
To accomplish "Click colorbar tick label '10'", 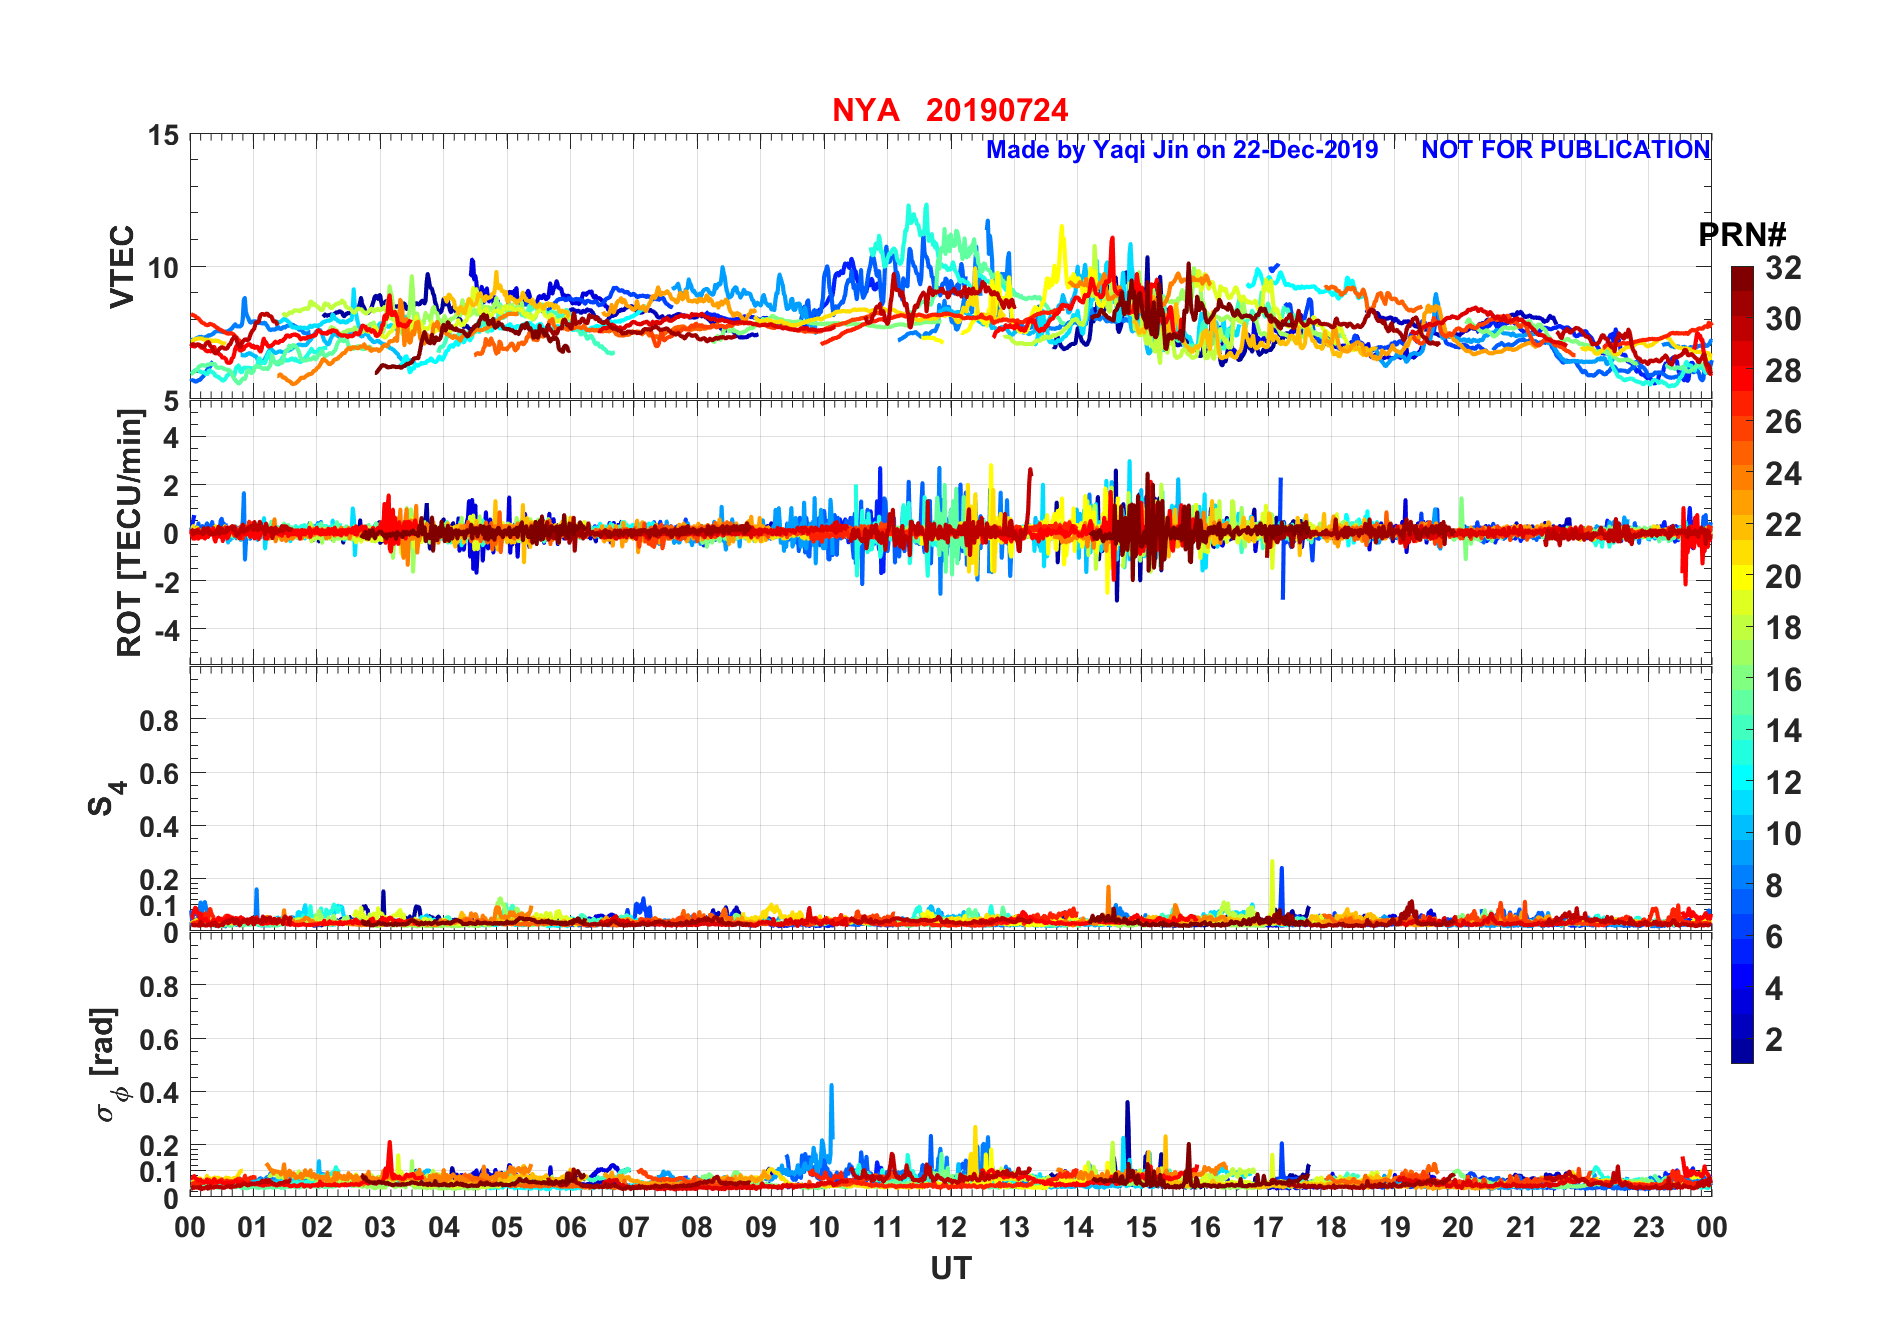I will 1783,834.
